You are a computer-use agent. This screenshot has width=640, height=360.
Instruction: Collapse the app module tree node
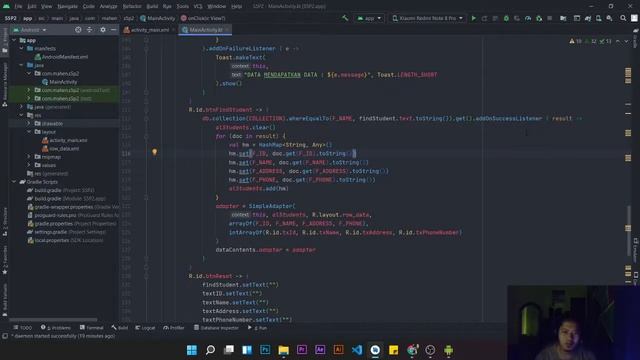point(14,40)
